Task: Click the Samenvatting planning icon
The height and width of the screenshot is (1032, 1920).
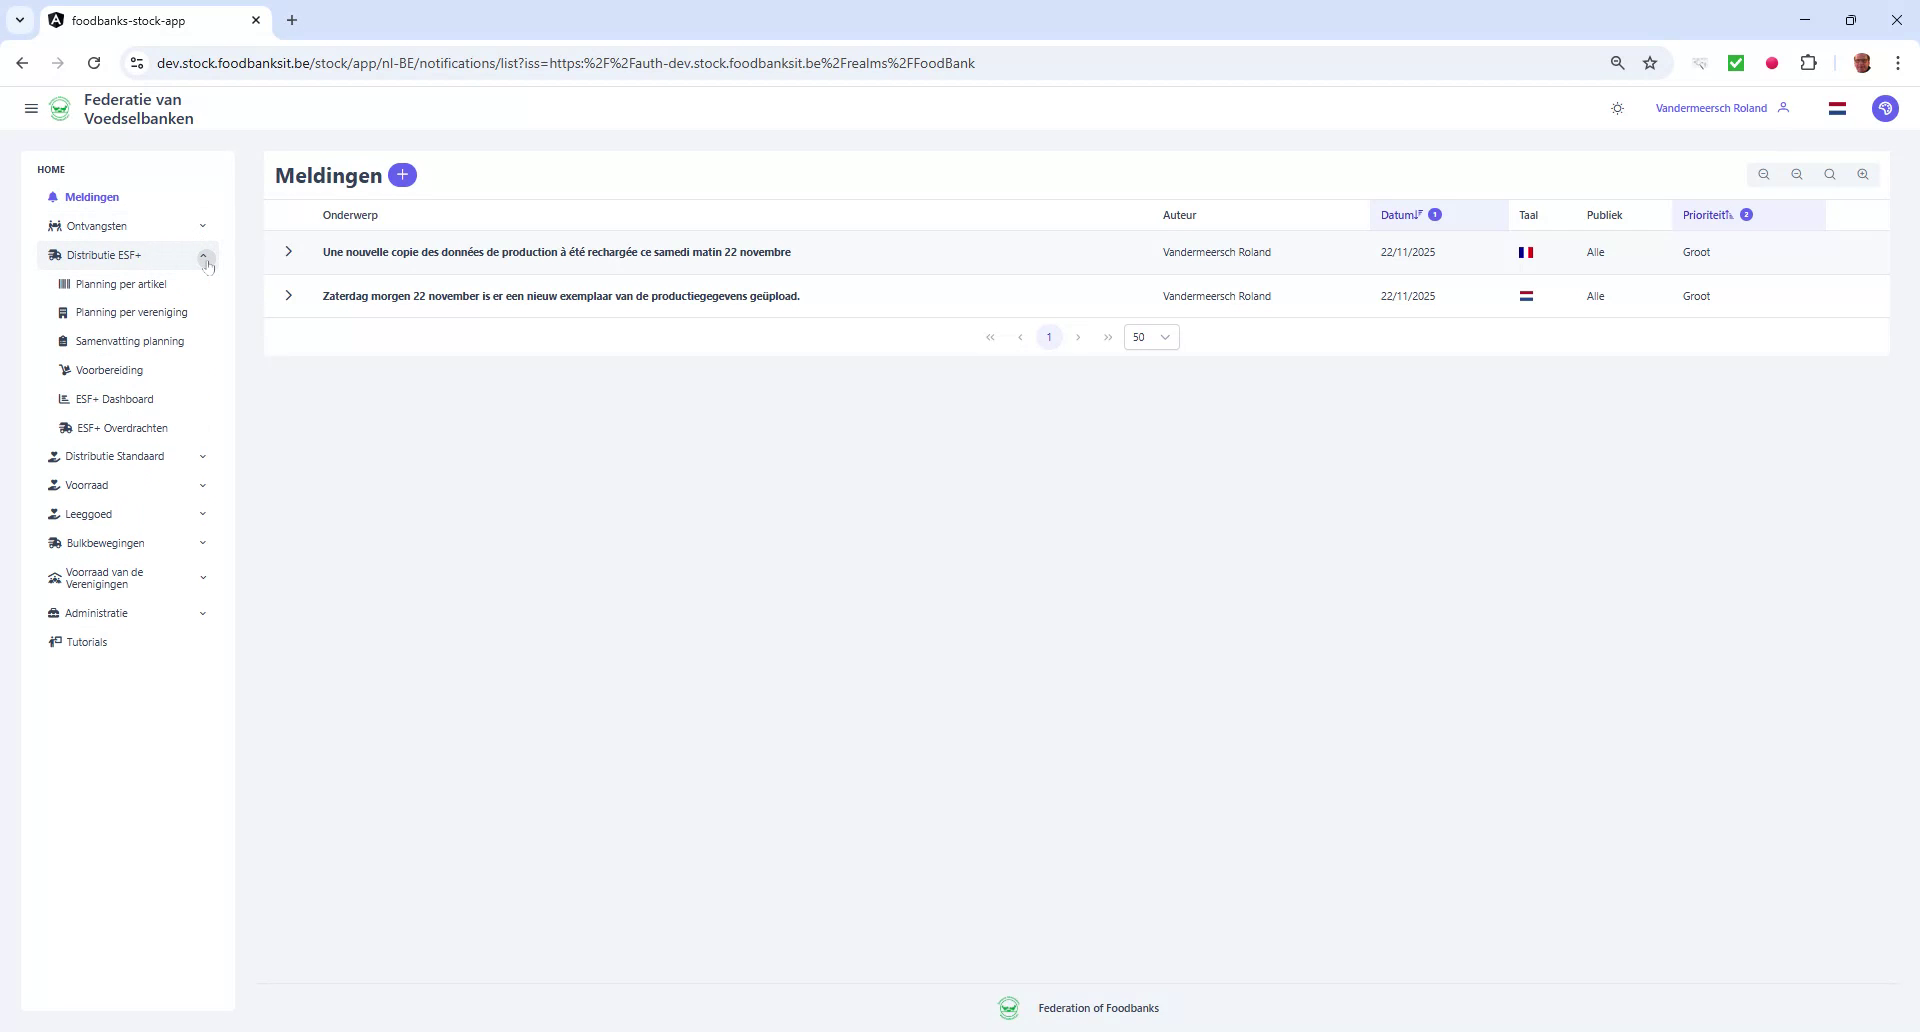Action: 64,341
